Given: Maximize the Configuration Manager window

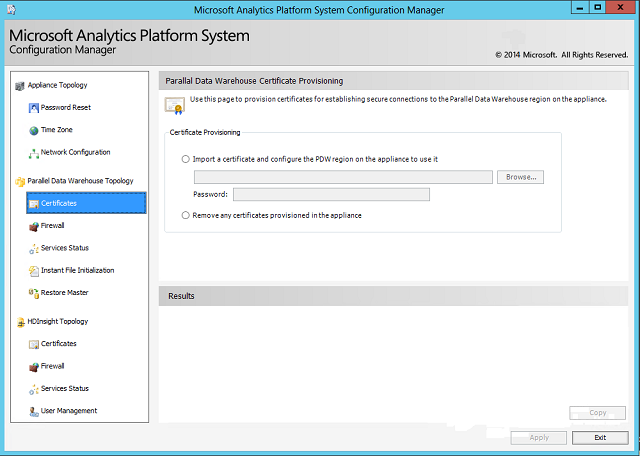Looking at the screenshot, I should [598, 8].
